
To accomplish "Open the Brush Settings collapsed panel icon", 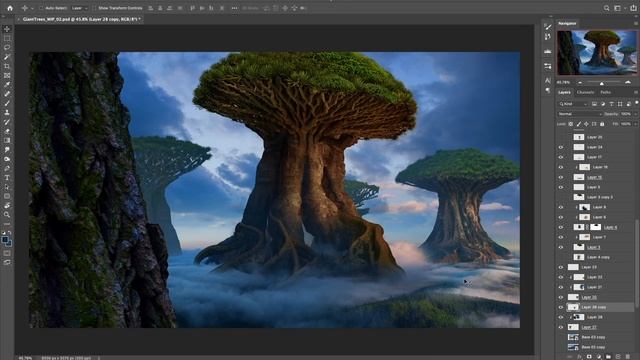I will click(548, 27).
